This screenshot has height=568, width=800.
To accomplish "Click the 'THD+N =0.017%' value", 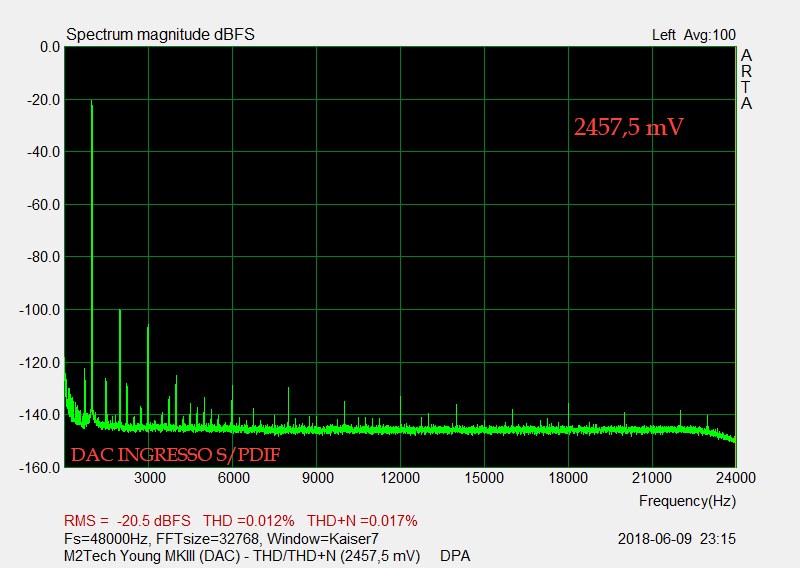I will [362, 521].
